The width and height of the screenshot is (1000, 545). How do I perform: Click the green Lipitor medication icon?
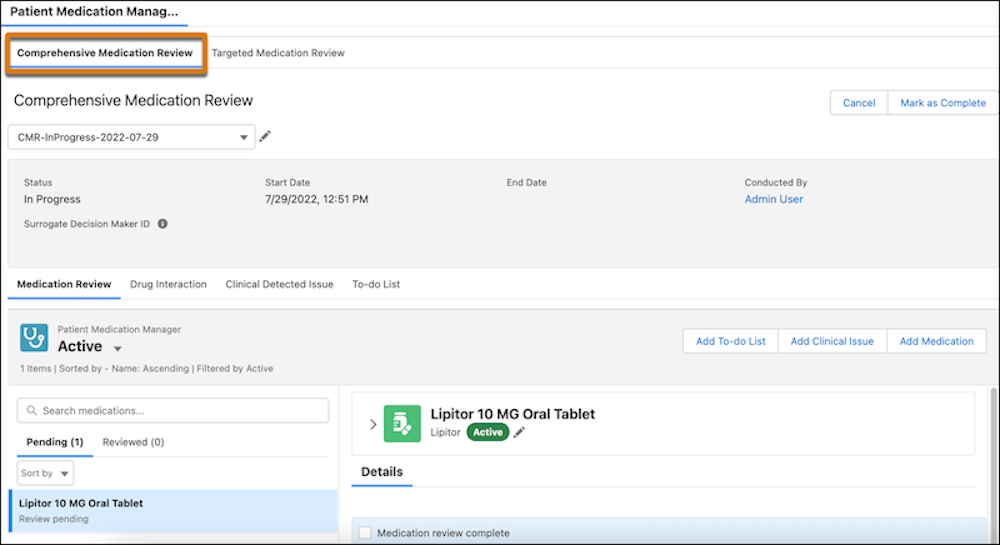[x=402, y=423]
